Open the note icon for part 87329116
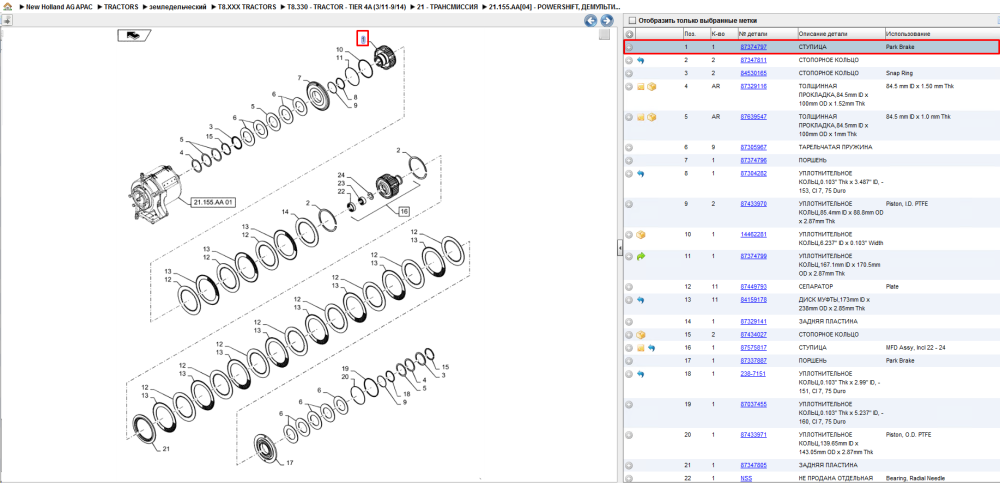The width and height of the screenshot is (1000, 483). tap(641, 87)
